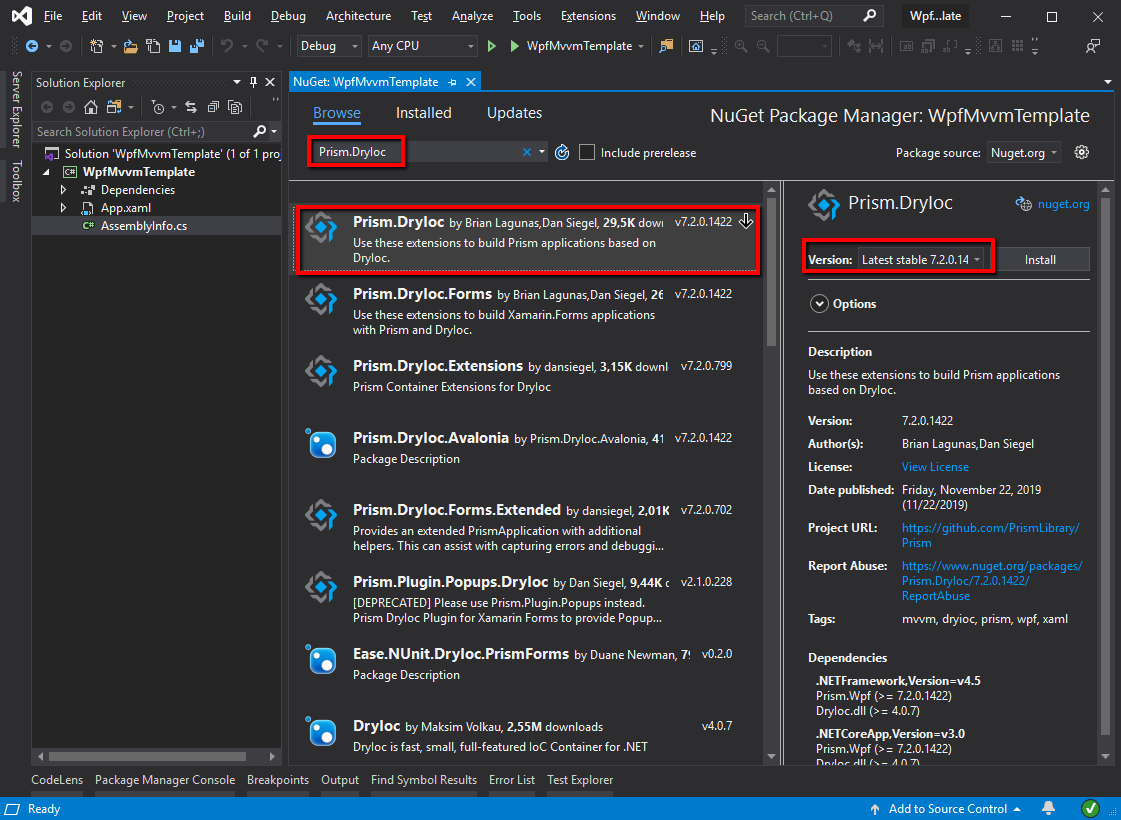Switch to the Installed tab
This screenshot has height=820, width=1121.
(423, 113)
